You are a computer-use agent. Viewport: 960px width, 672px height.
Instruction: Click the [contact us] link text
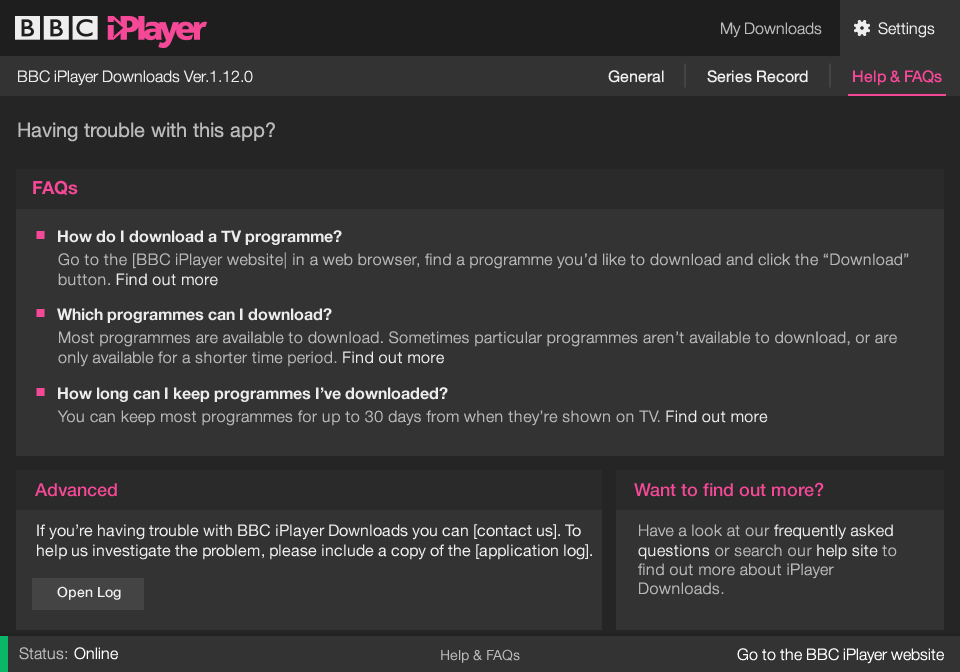tap(516, 531)
